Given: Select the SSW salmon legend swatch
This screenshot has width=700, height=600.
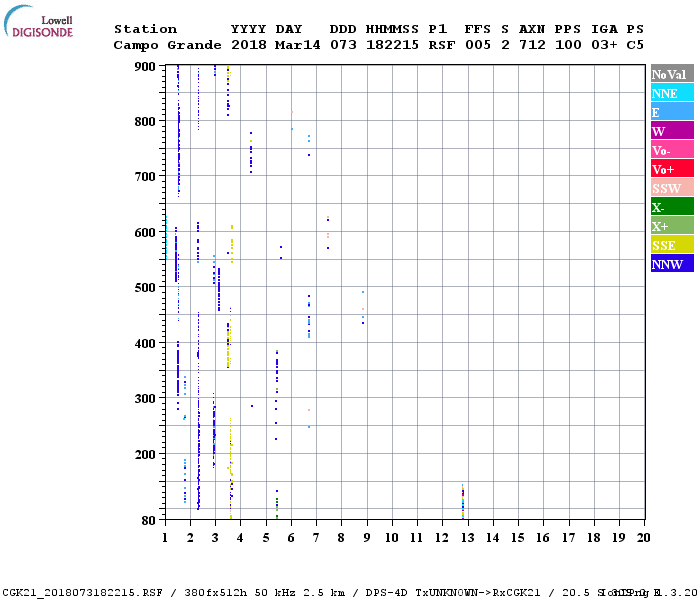Looking at the screenshot, I should (672, 188).
